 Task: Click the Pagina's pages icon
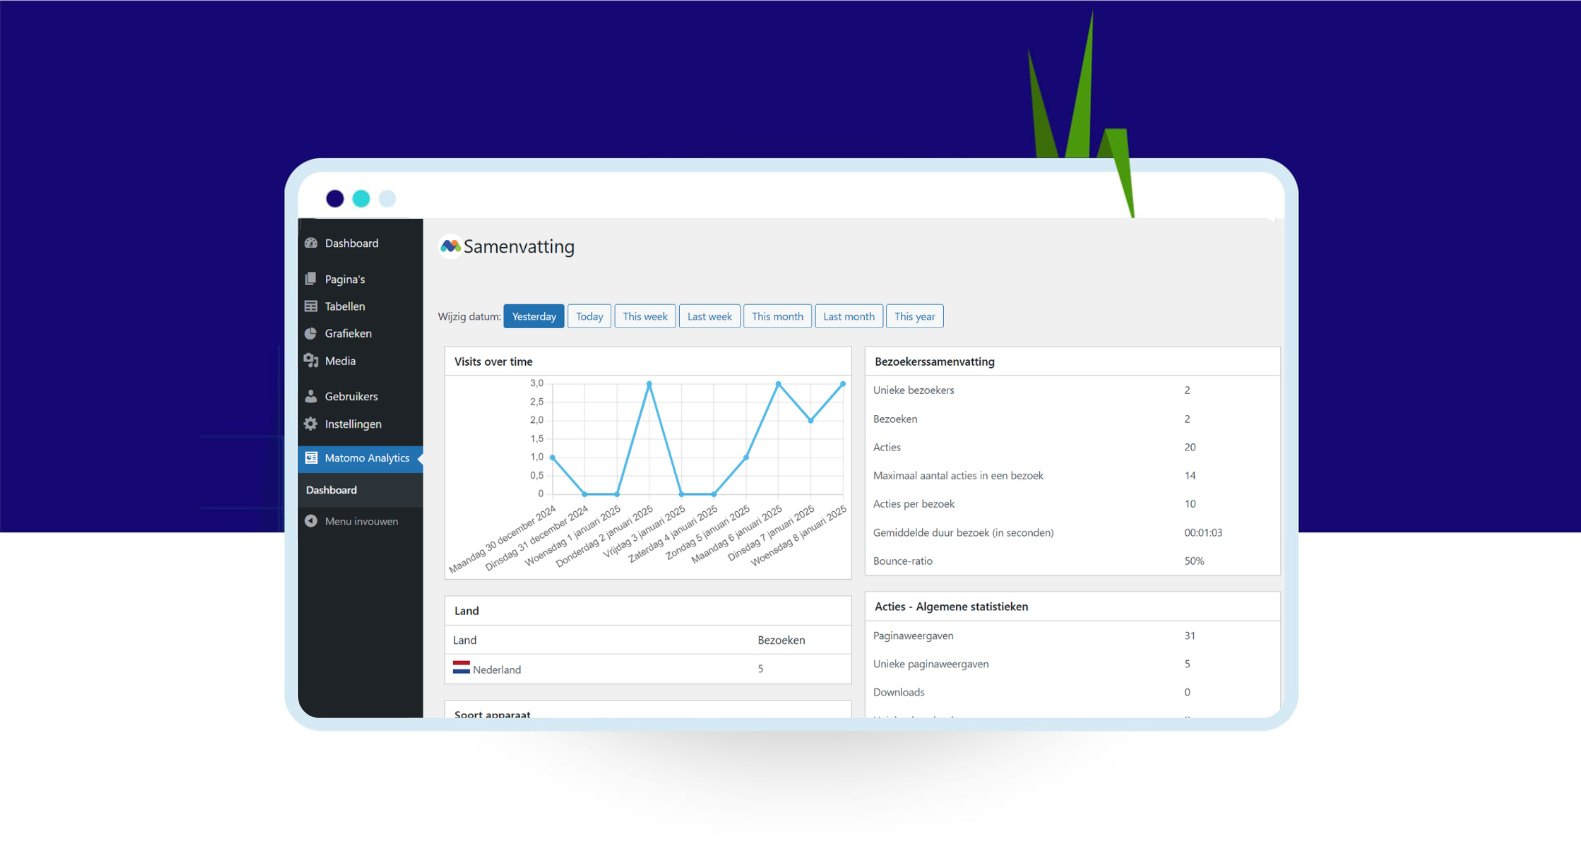pyautogui.click(x=311, y=279)
